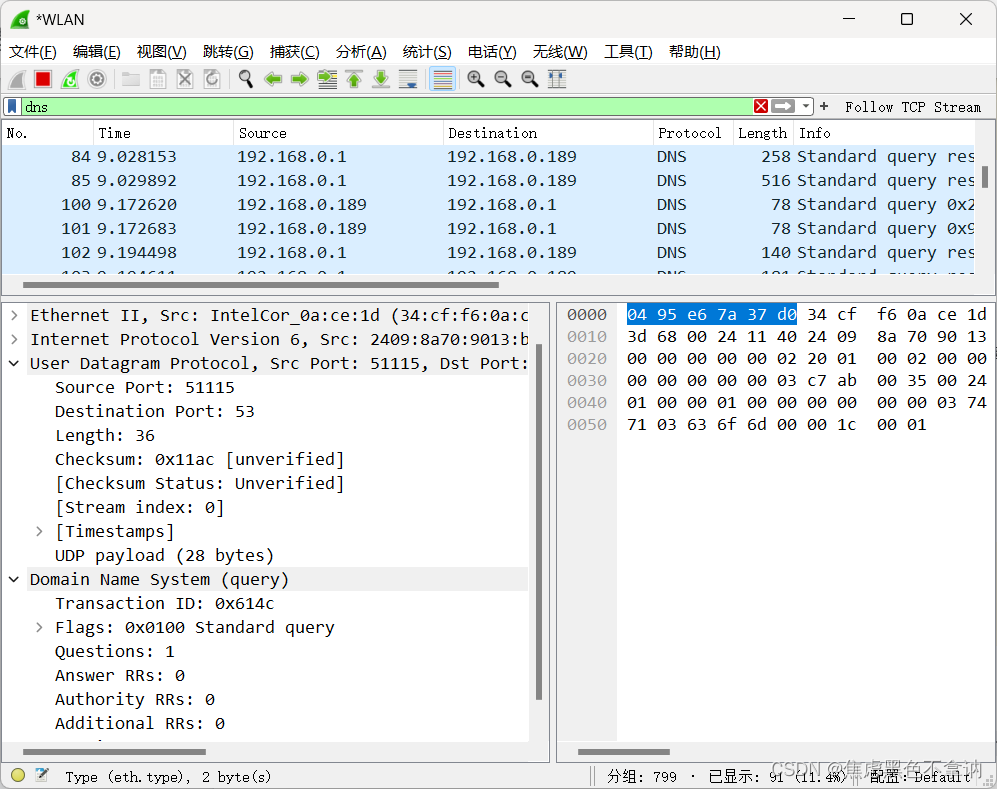Viewport: 997px width, 789px height.
Task: Select packet 100 at time 9.172620
Action: pyautogui.click(x=488, y=205)
